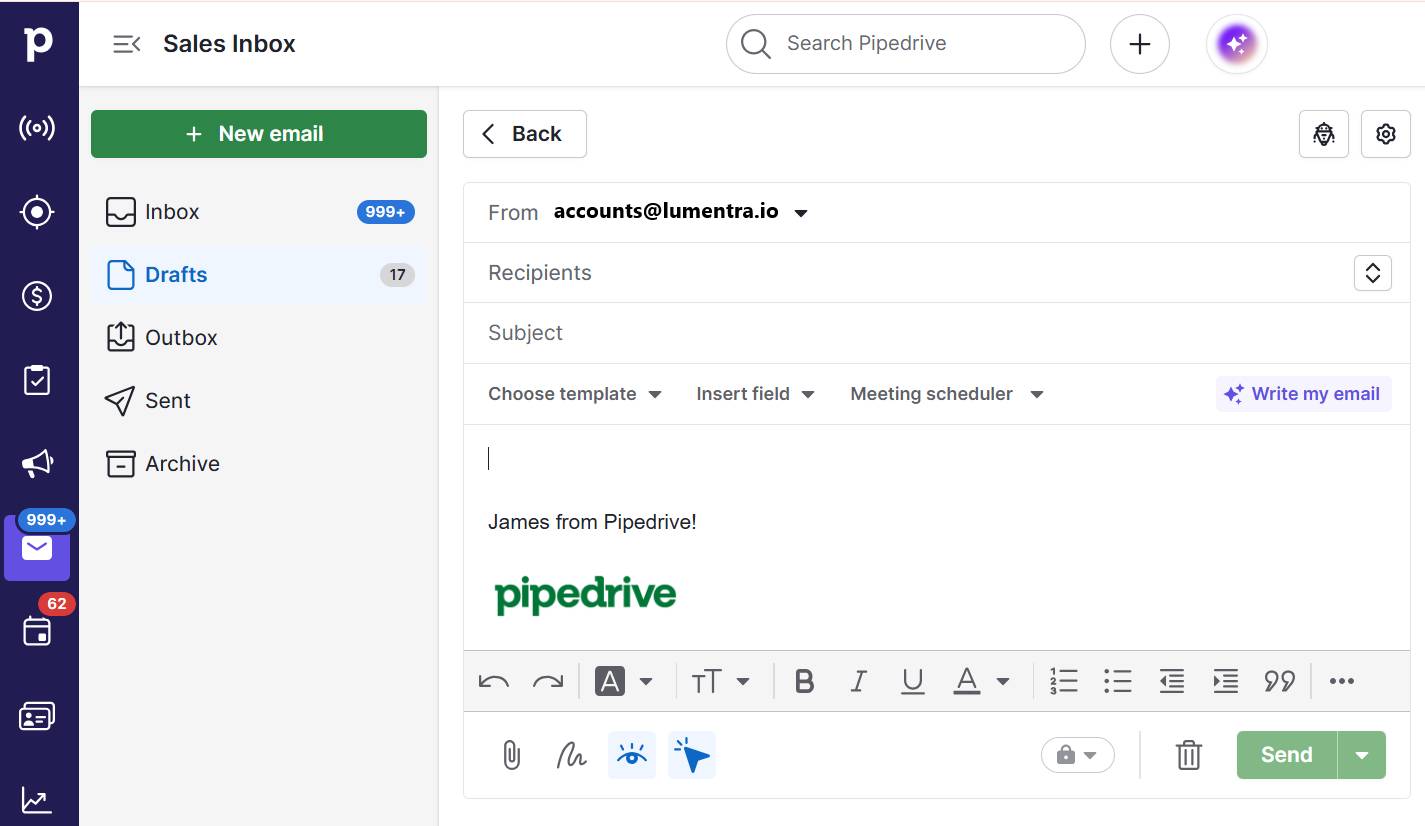Open the Inbox folder
The height and width of the screenshot is (826, 1425).
[259, 212]
